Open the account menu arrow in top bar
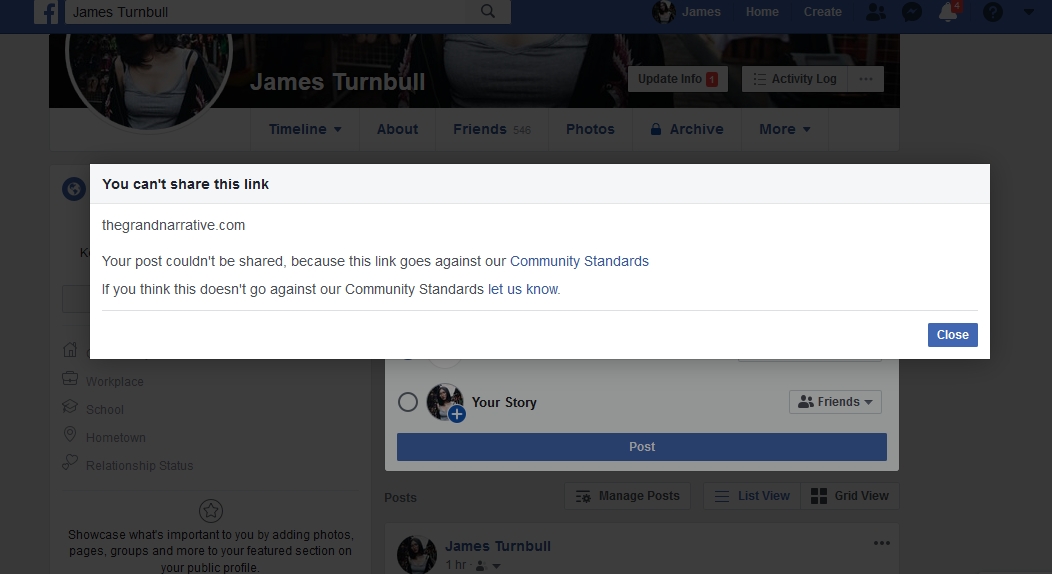Viewport: 1052px width, 574px height. click(1029, 12)
